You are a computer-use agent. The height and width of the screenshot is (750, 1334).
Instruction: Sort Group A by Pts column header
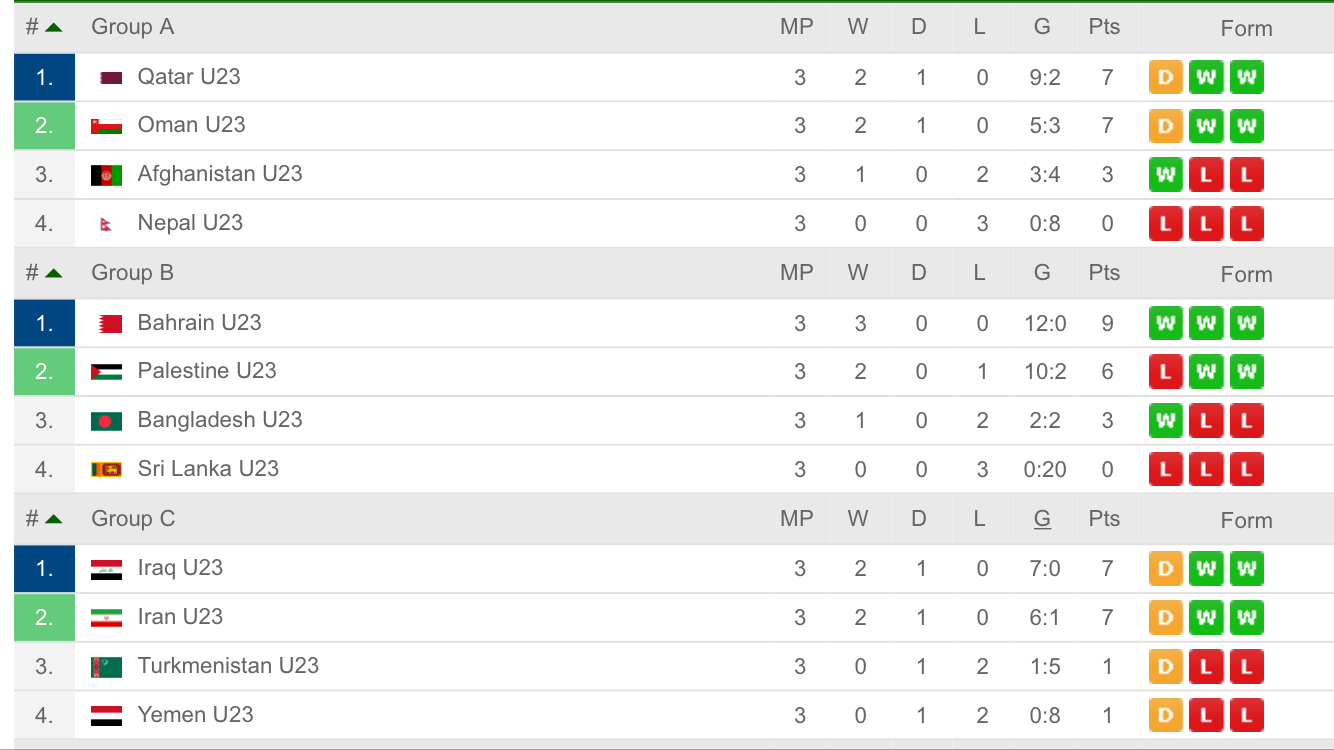coord(1104,27)
